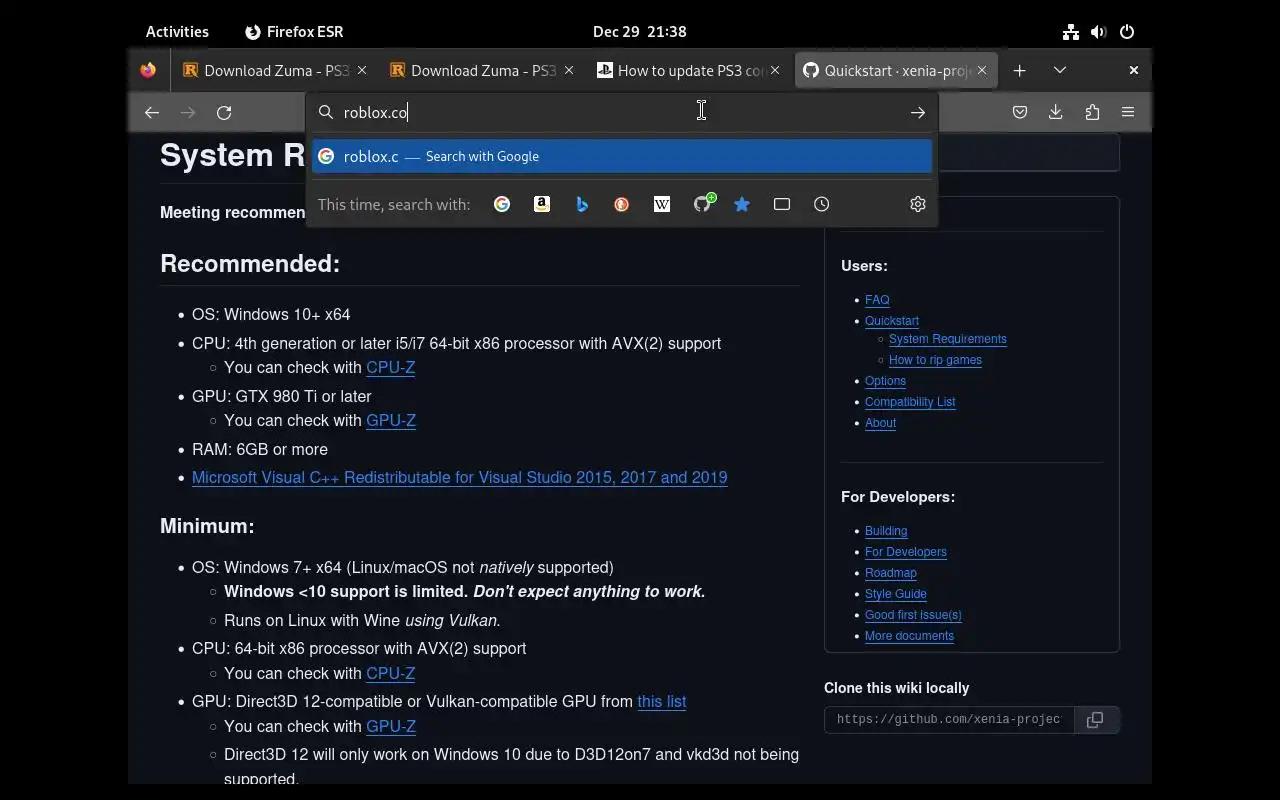Open the For Developers sidebar link
The width and height of the screenshot is (1280, 800).
[x=906, y=552]
